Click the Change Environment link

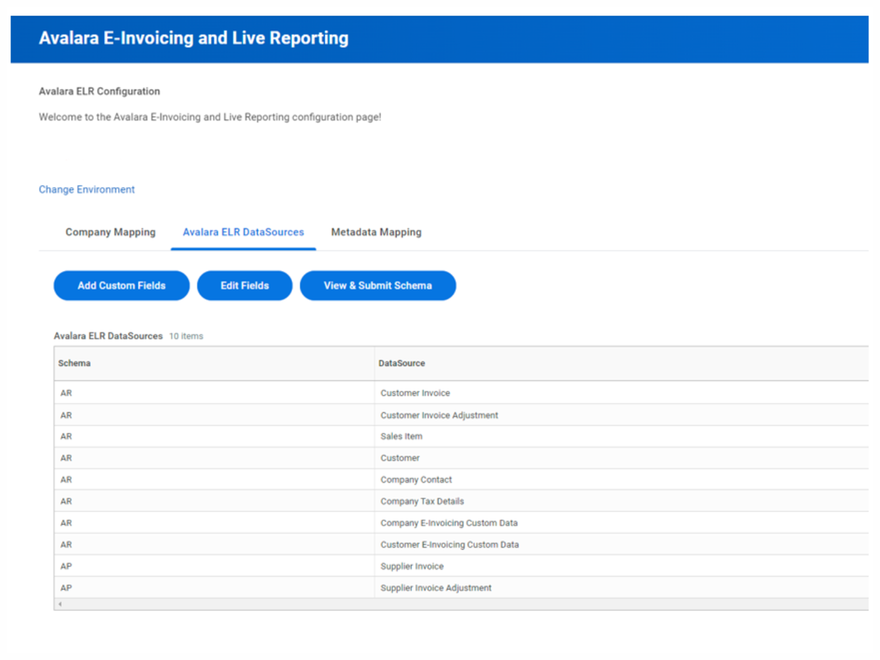tap(86, 189)
